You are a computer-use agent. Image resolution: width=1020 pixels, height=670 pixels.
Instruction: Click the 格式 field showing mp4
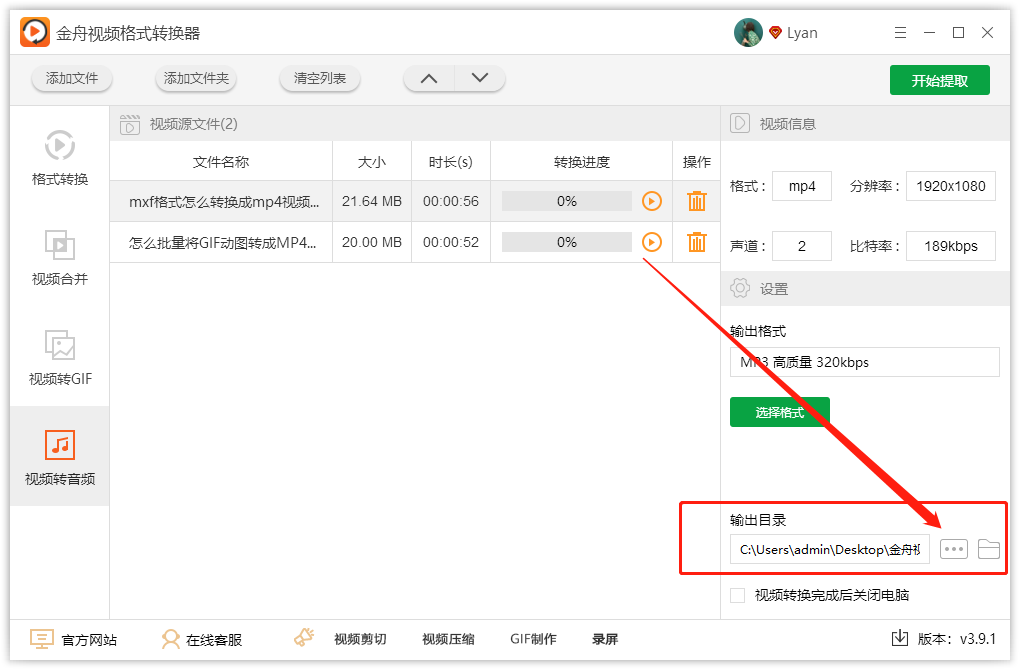click(801, 186)
